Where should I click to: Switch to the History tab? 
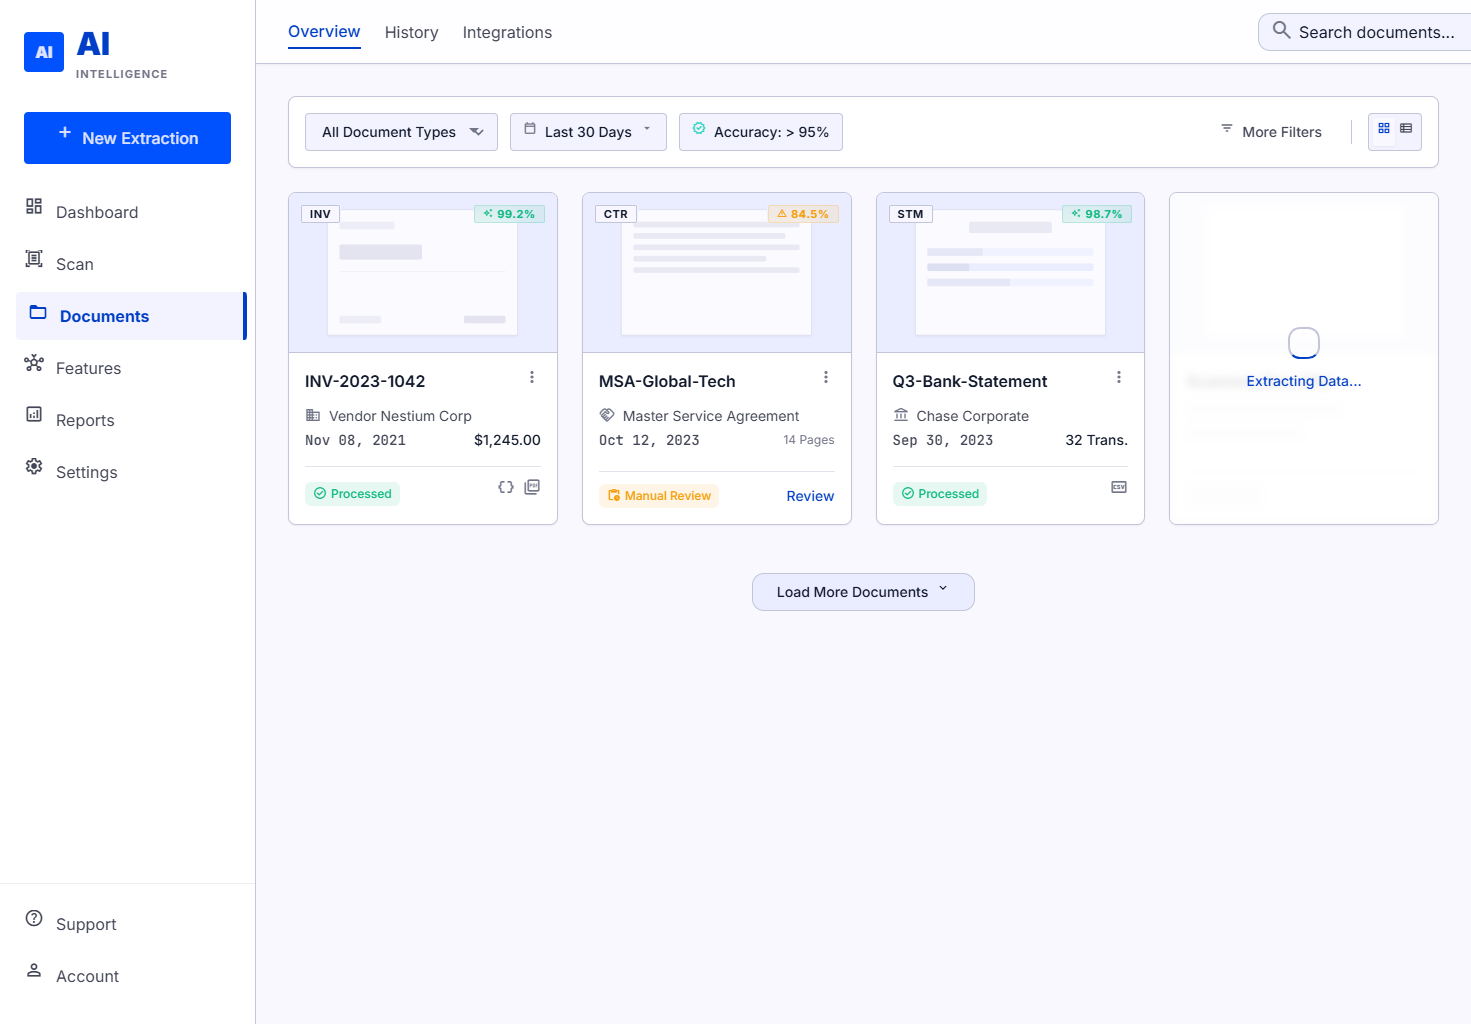411,33
